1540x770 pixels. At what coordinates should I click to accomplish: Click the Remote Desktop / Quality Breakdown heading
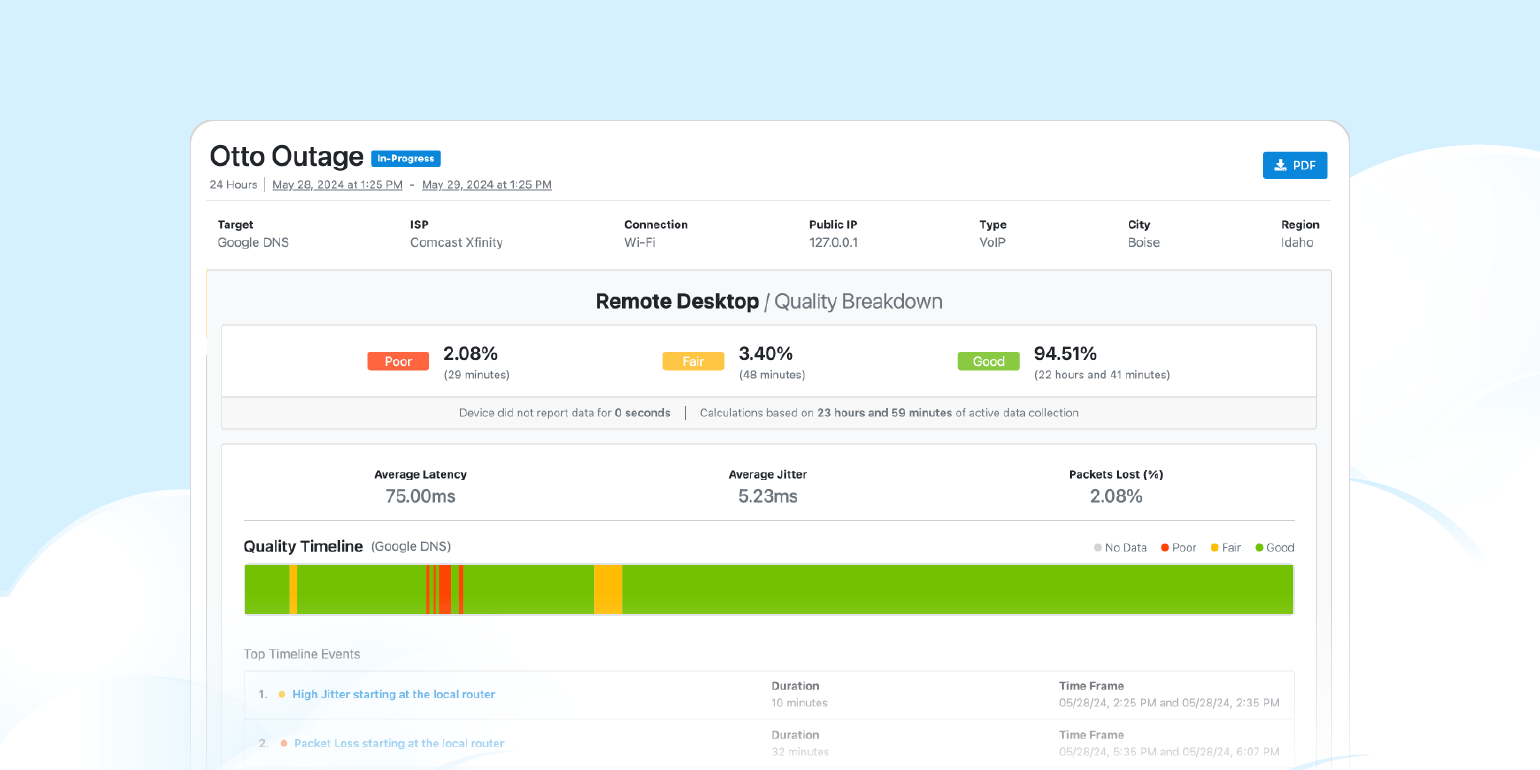tap(769, 301)
